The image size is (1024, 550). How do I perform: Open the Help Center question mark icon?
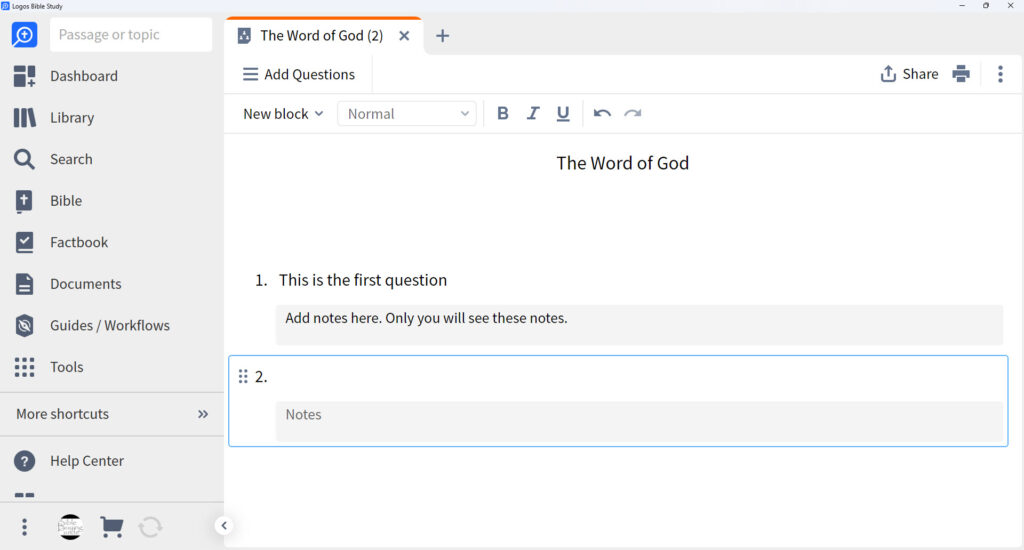pyautogui.click(x=24, y=461)
